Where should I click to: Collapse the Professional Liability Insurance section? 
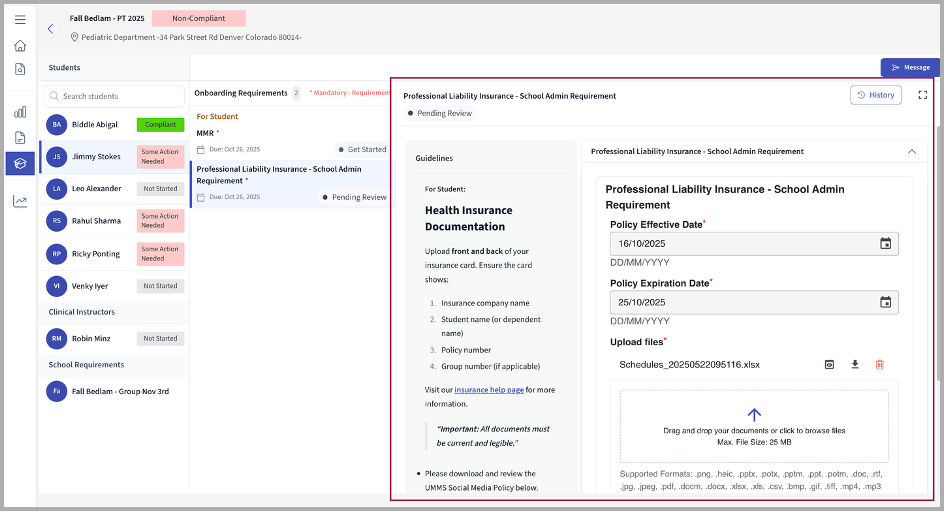click(x=911, y=152)
